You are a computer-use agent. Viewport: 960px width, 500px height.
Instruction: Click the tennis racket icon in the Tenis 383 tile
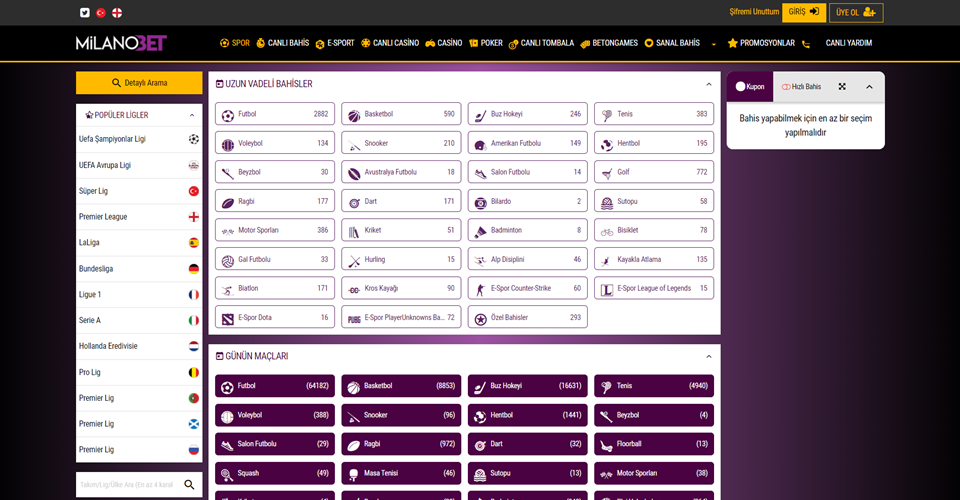pyautogui.click(x=607, y=115)
